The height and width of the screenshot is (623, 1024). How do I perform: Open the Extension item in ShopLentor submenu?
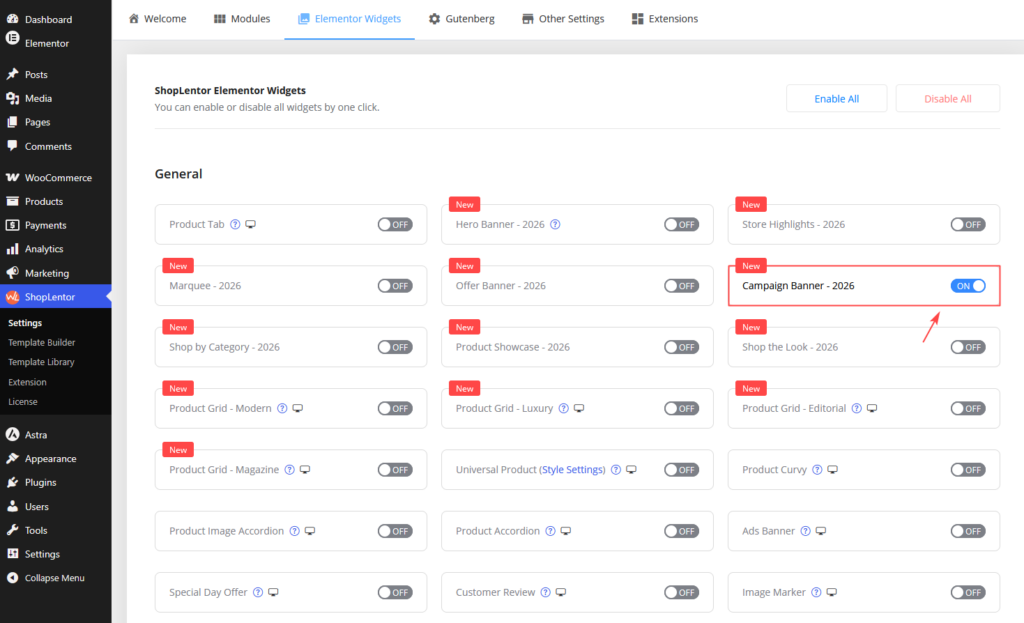(x=27, y=382)
